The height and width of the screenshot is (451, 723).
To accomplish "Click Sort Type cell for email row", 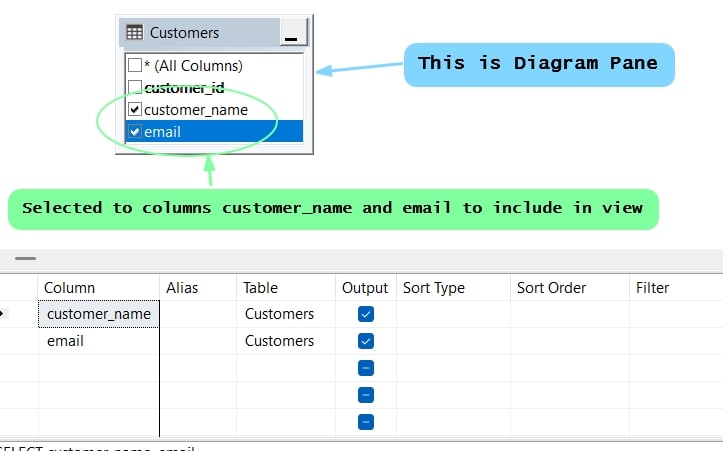I will click(x=453, y=341).
